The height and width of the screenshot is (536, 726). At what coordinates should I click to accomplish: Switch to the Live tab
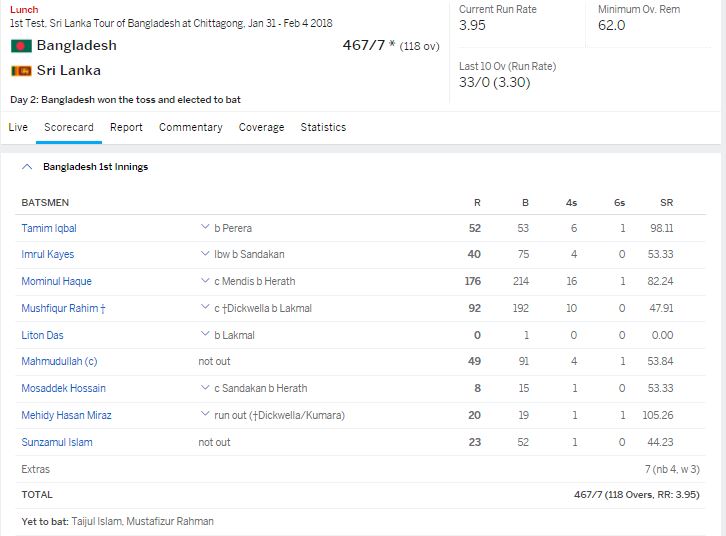pyautogui.click(x=18, y=127)
